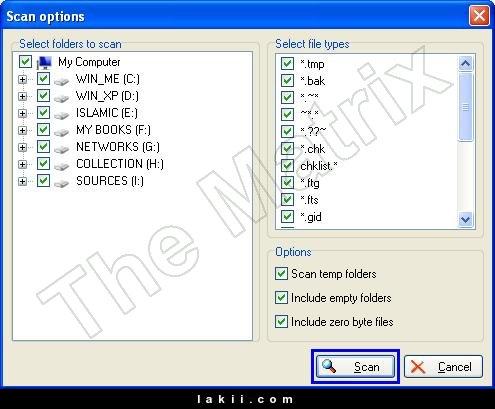This screenshot has width=495, height=409.
Task: Uncheck the *.tmp file type
Action: [287, 63]
